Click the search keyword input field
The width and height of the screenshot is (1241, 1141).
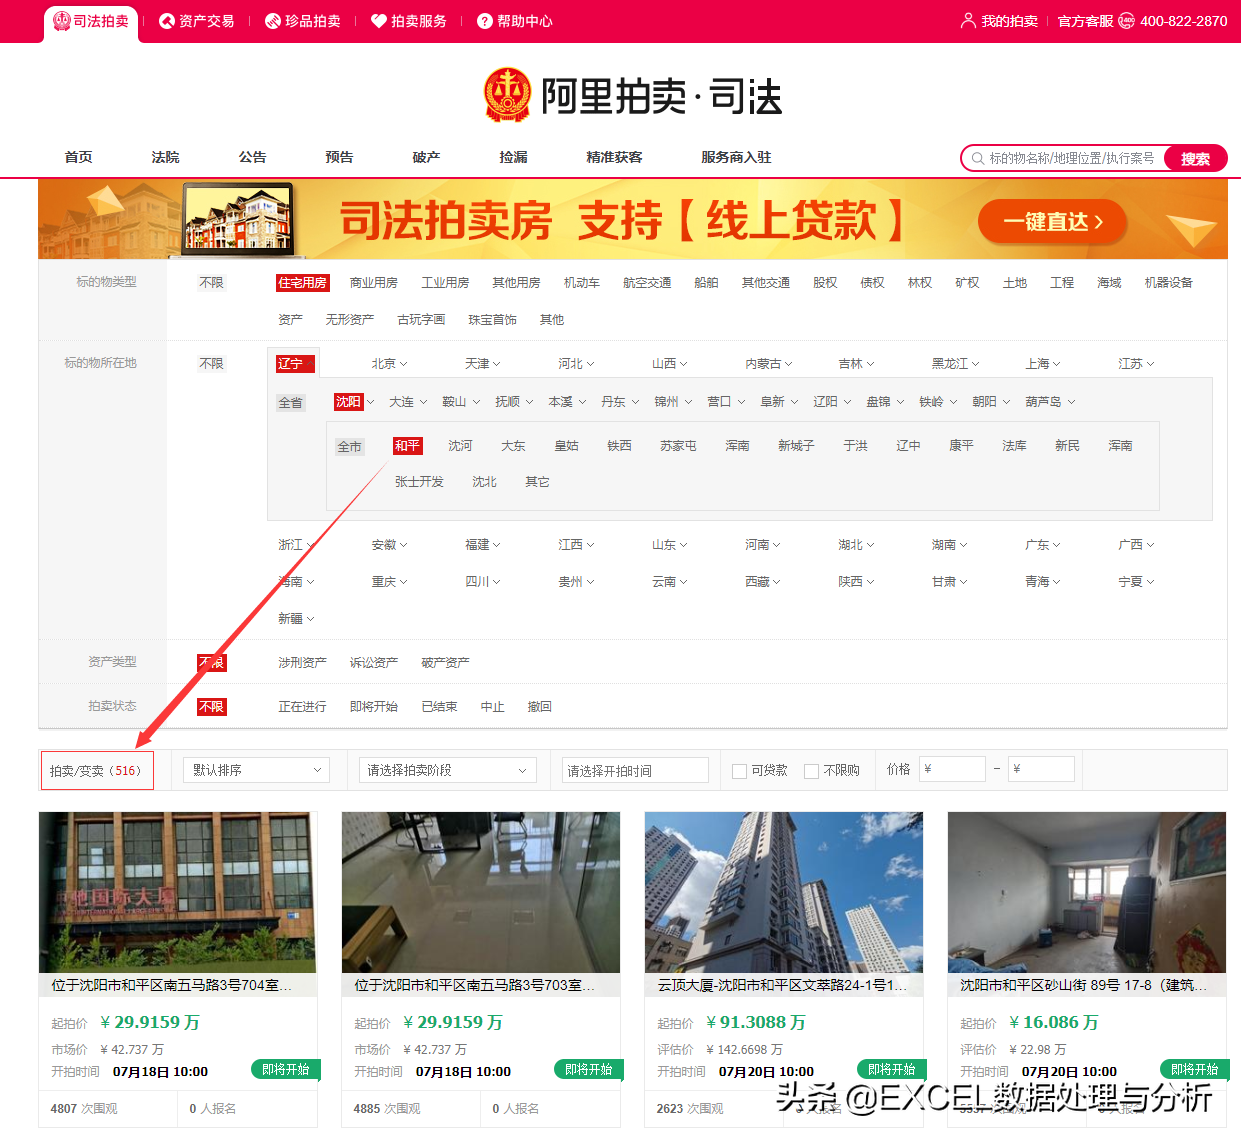pyautogui.click(x=1074, y=158)
